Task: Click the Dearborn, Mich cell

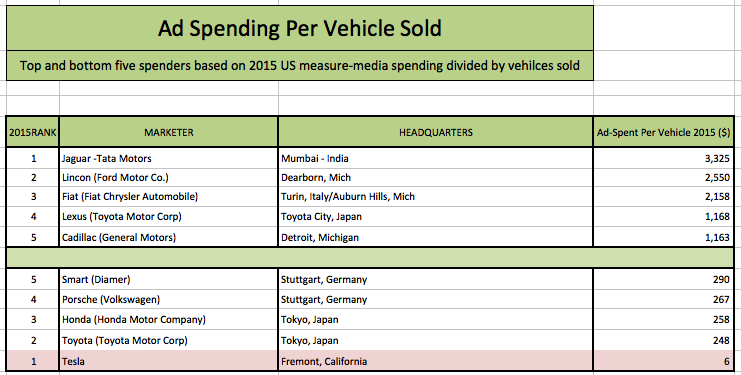Action: (436, 178)
